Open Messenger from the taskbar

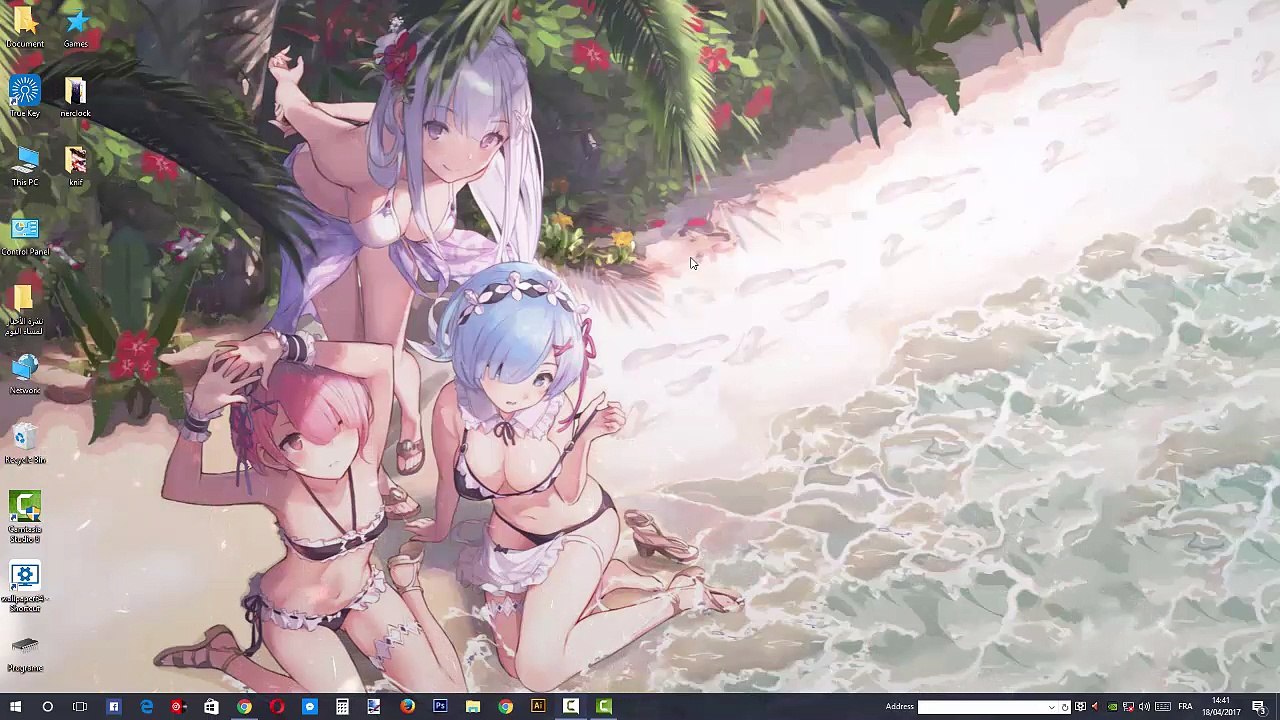(309, 706)
